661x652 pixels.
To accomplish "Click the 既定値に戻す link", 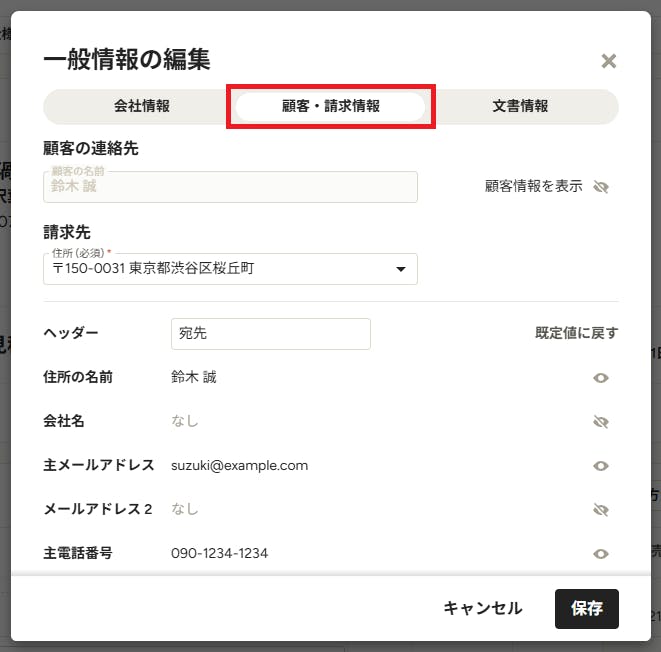I will [x=576, y=333].
